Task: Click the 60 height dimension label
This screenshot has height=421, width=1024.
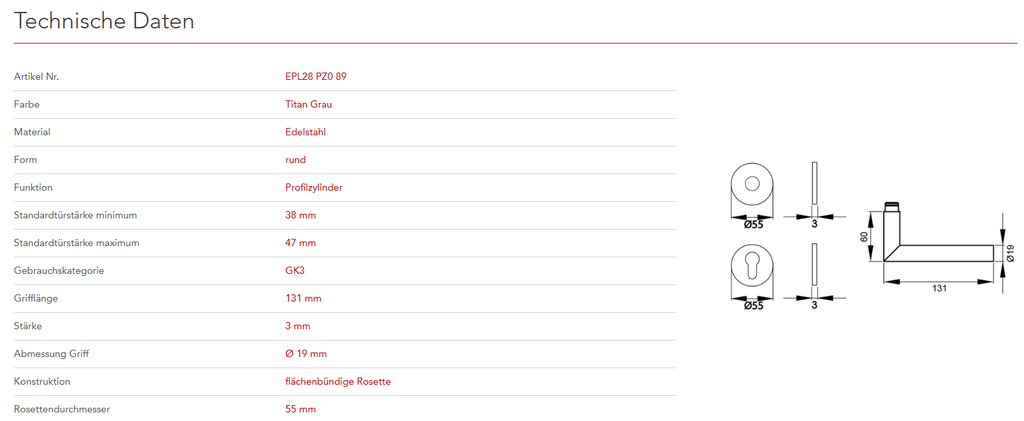Action: point(864,238)
